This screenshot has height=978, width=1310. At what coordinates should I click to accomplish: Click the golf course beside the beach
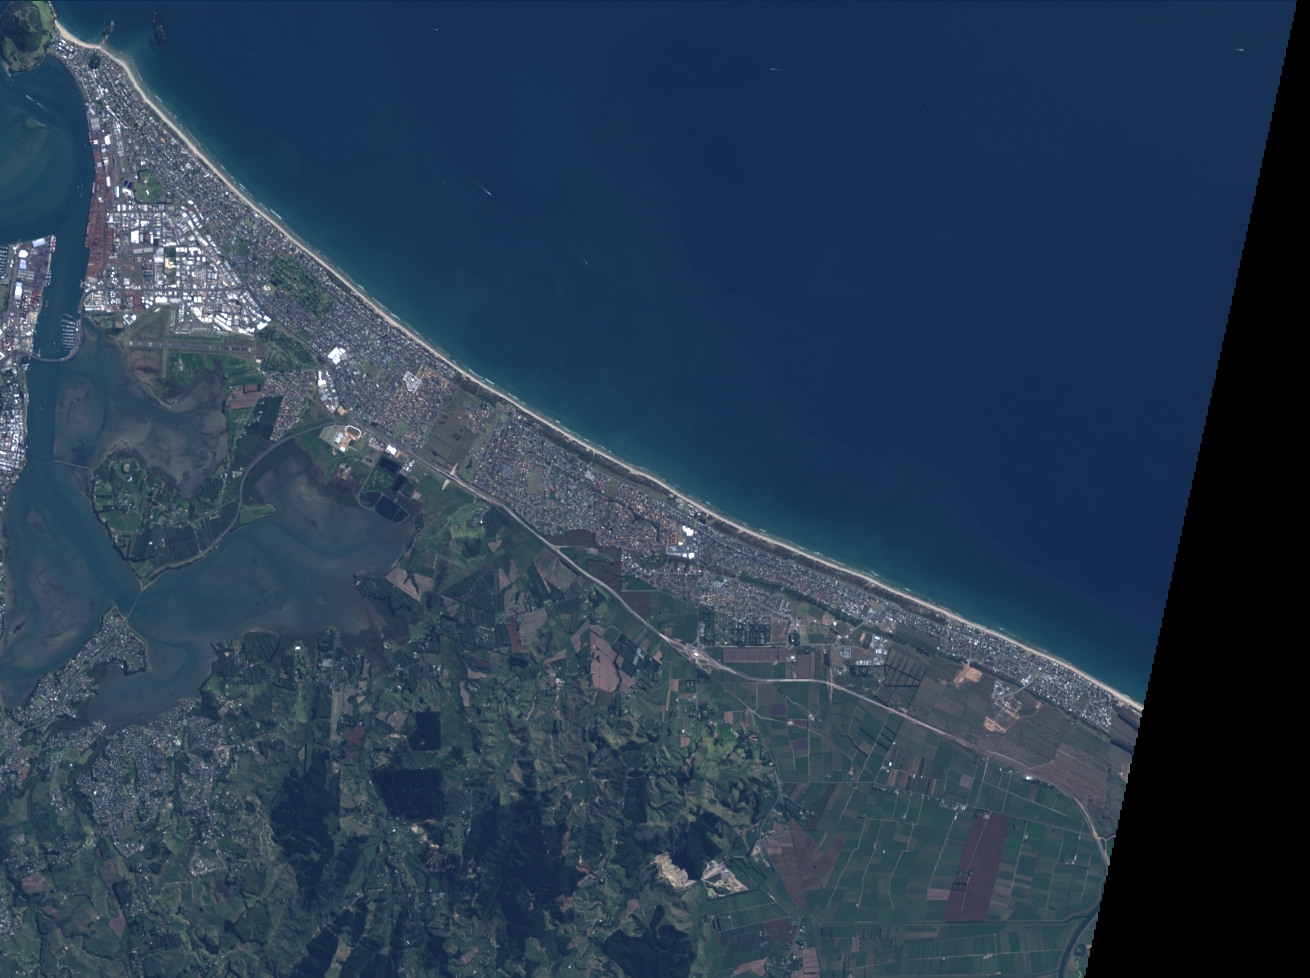[x=298, y=282]
